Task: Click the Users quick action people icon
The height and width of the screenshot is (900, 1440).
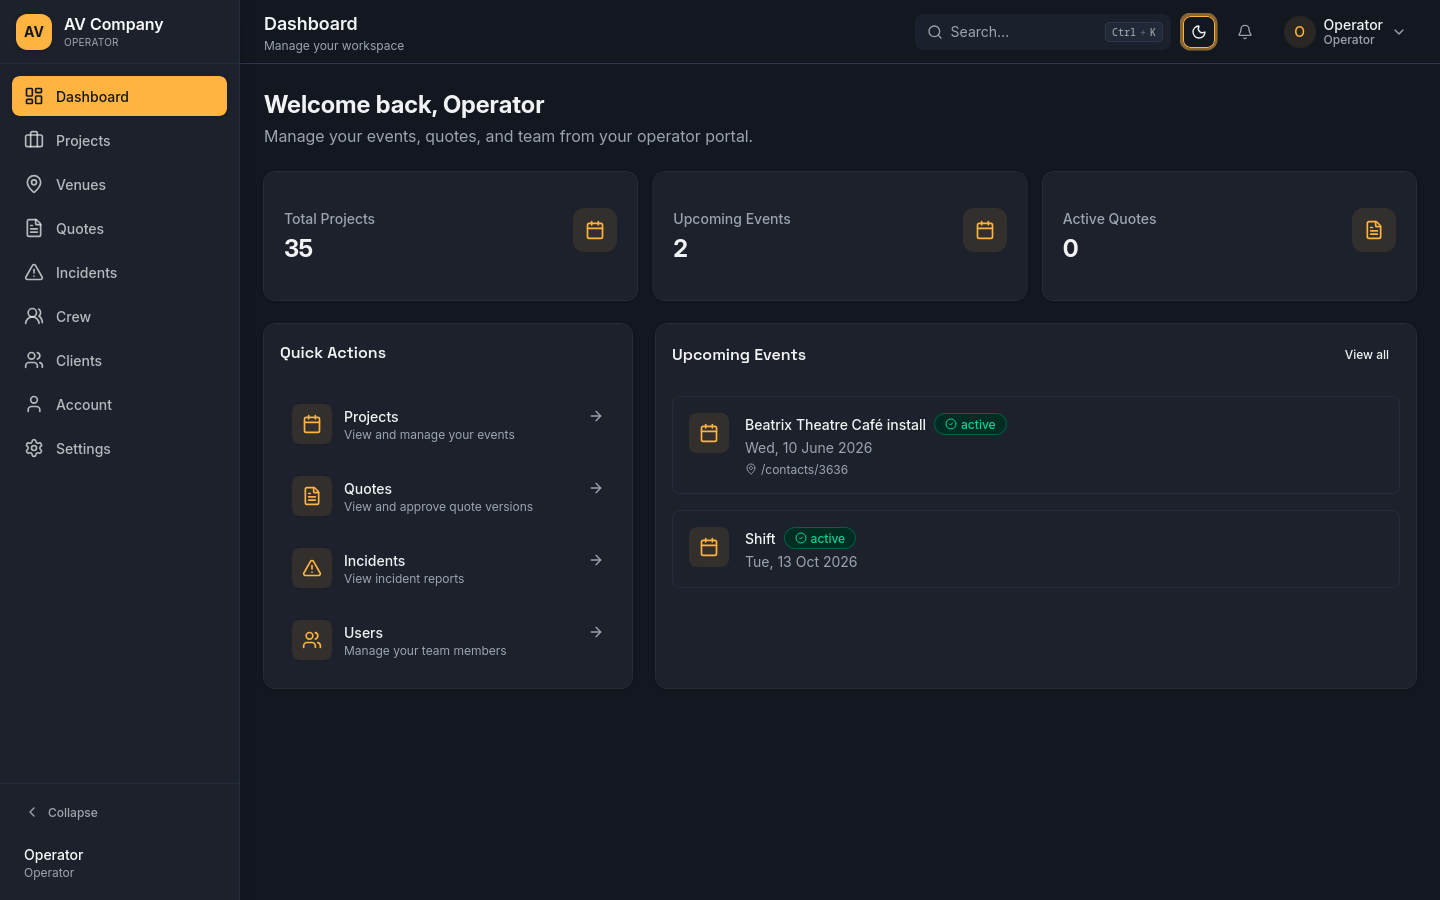Action: (x=312, y=640)
